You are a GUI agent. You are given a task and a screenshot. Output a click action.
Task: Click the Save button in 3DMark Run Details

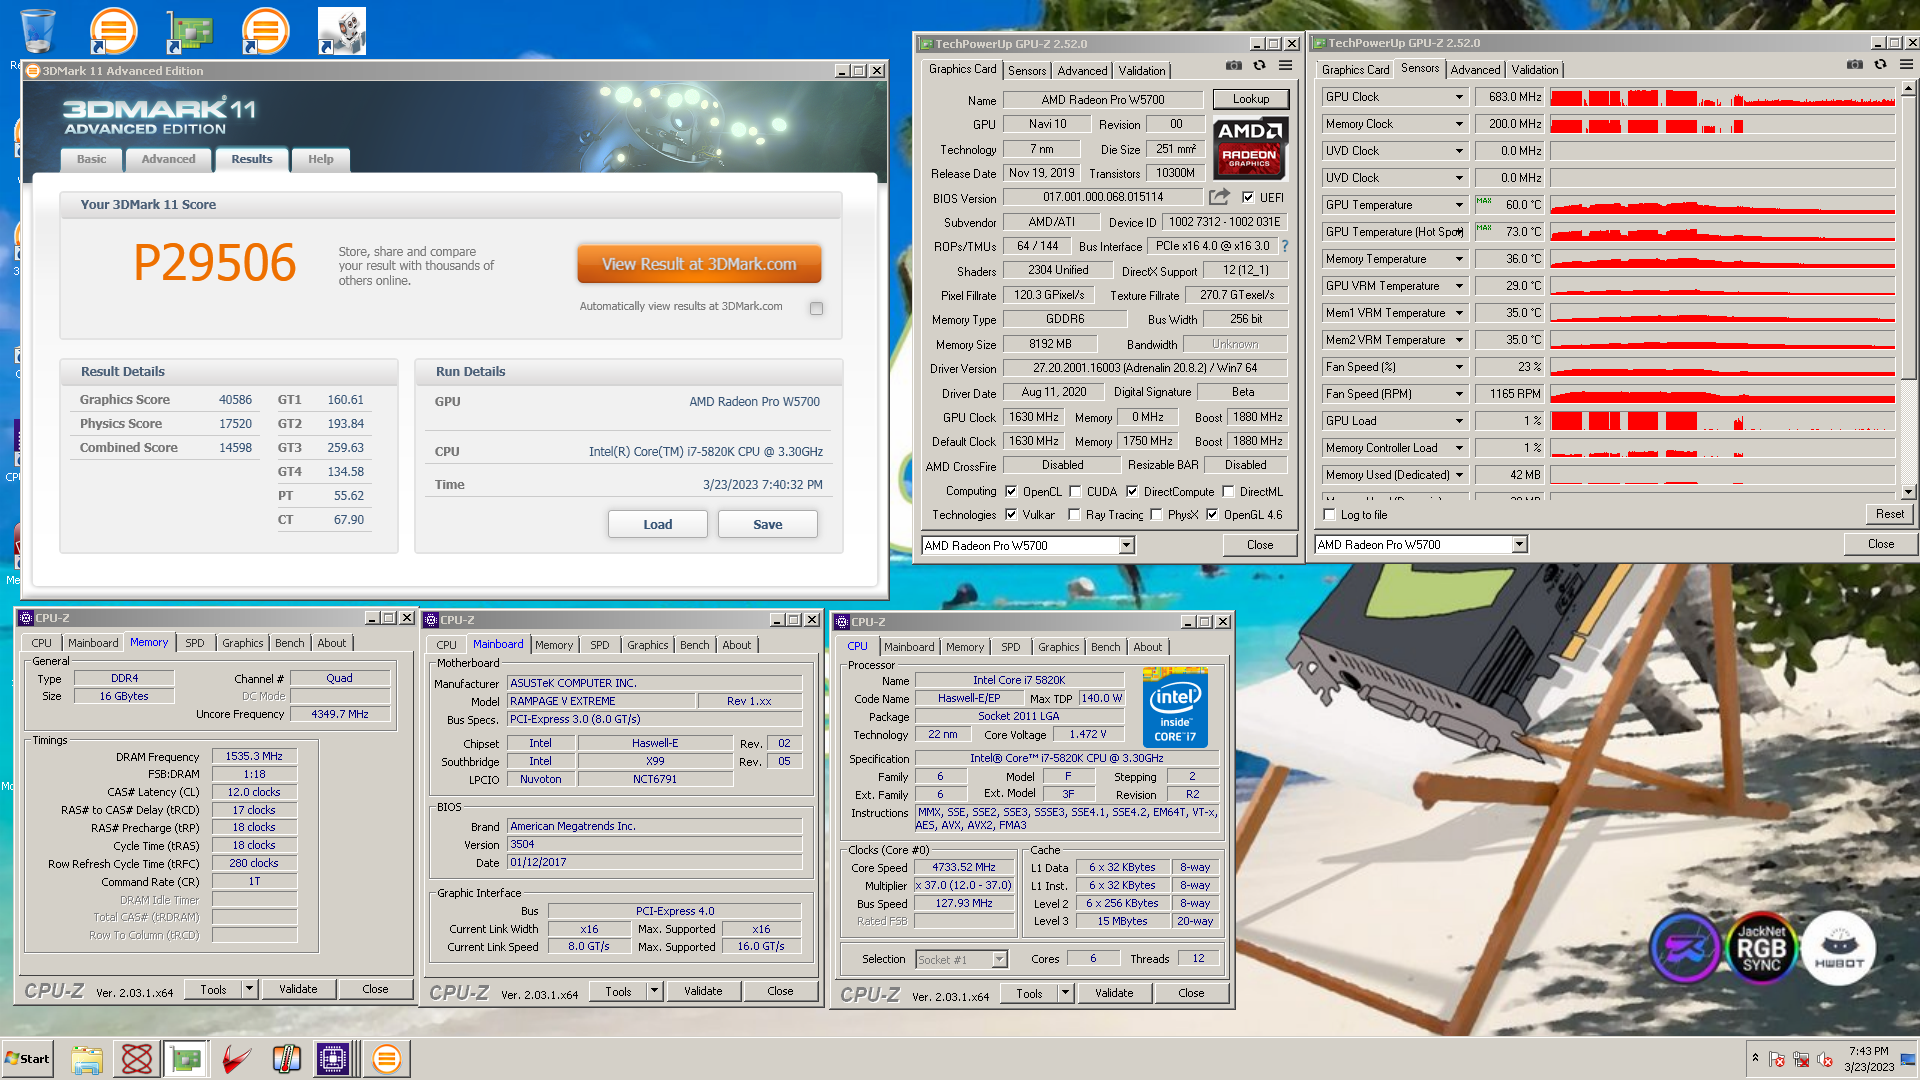(767, 524)
